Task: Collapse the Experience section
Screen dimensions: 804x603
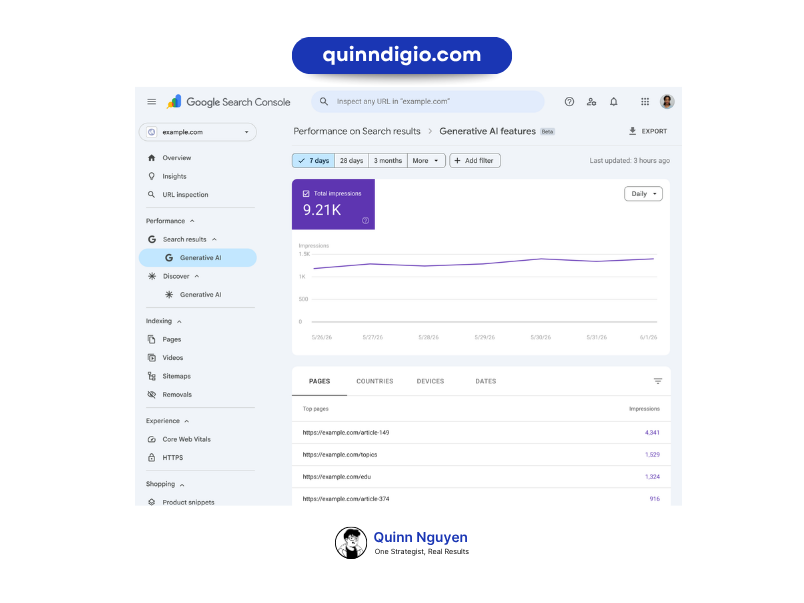Action: pos(187,421)
